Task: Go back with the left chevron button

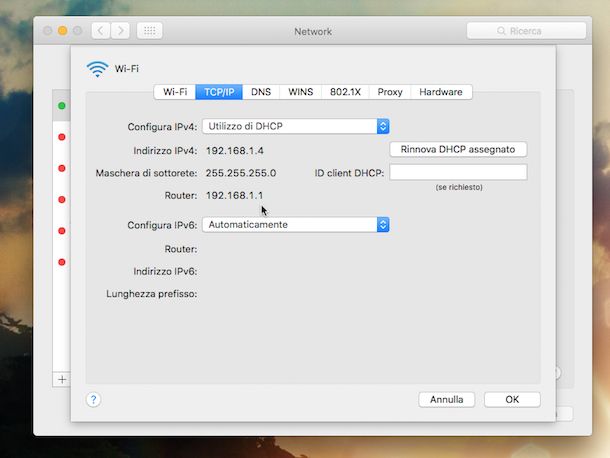Action: tap(101, 30)
